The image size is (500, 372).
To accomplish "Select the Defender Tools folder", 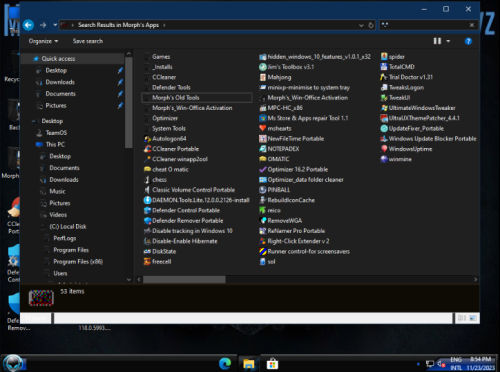I will pyautogui.click(x=171, y=87).
